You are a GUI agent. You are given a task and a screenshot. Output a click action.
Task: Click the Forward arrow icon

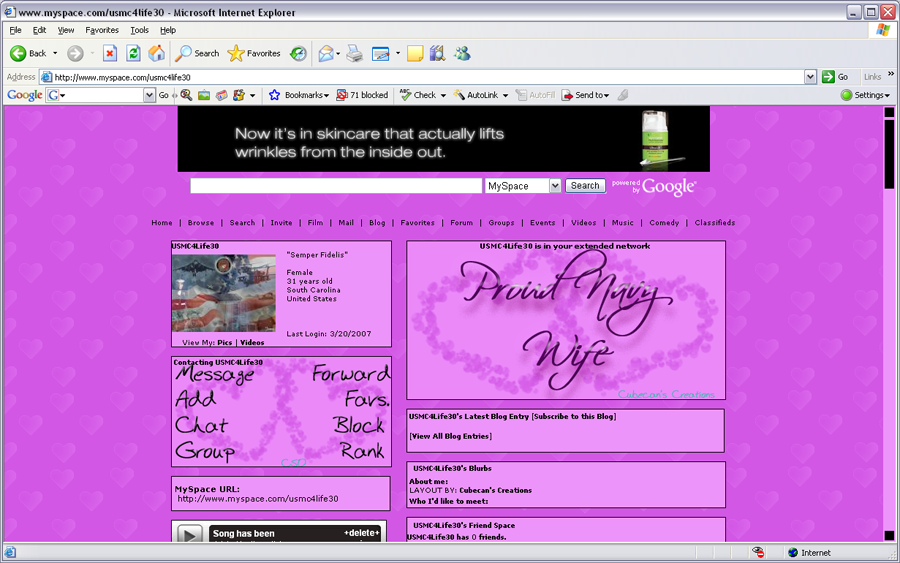pos(75,53)
